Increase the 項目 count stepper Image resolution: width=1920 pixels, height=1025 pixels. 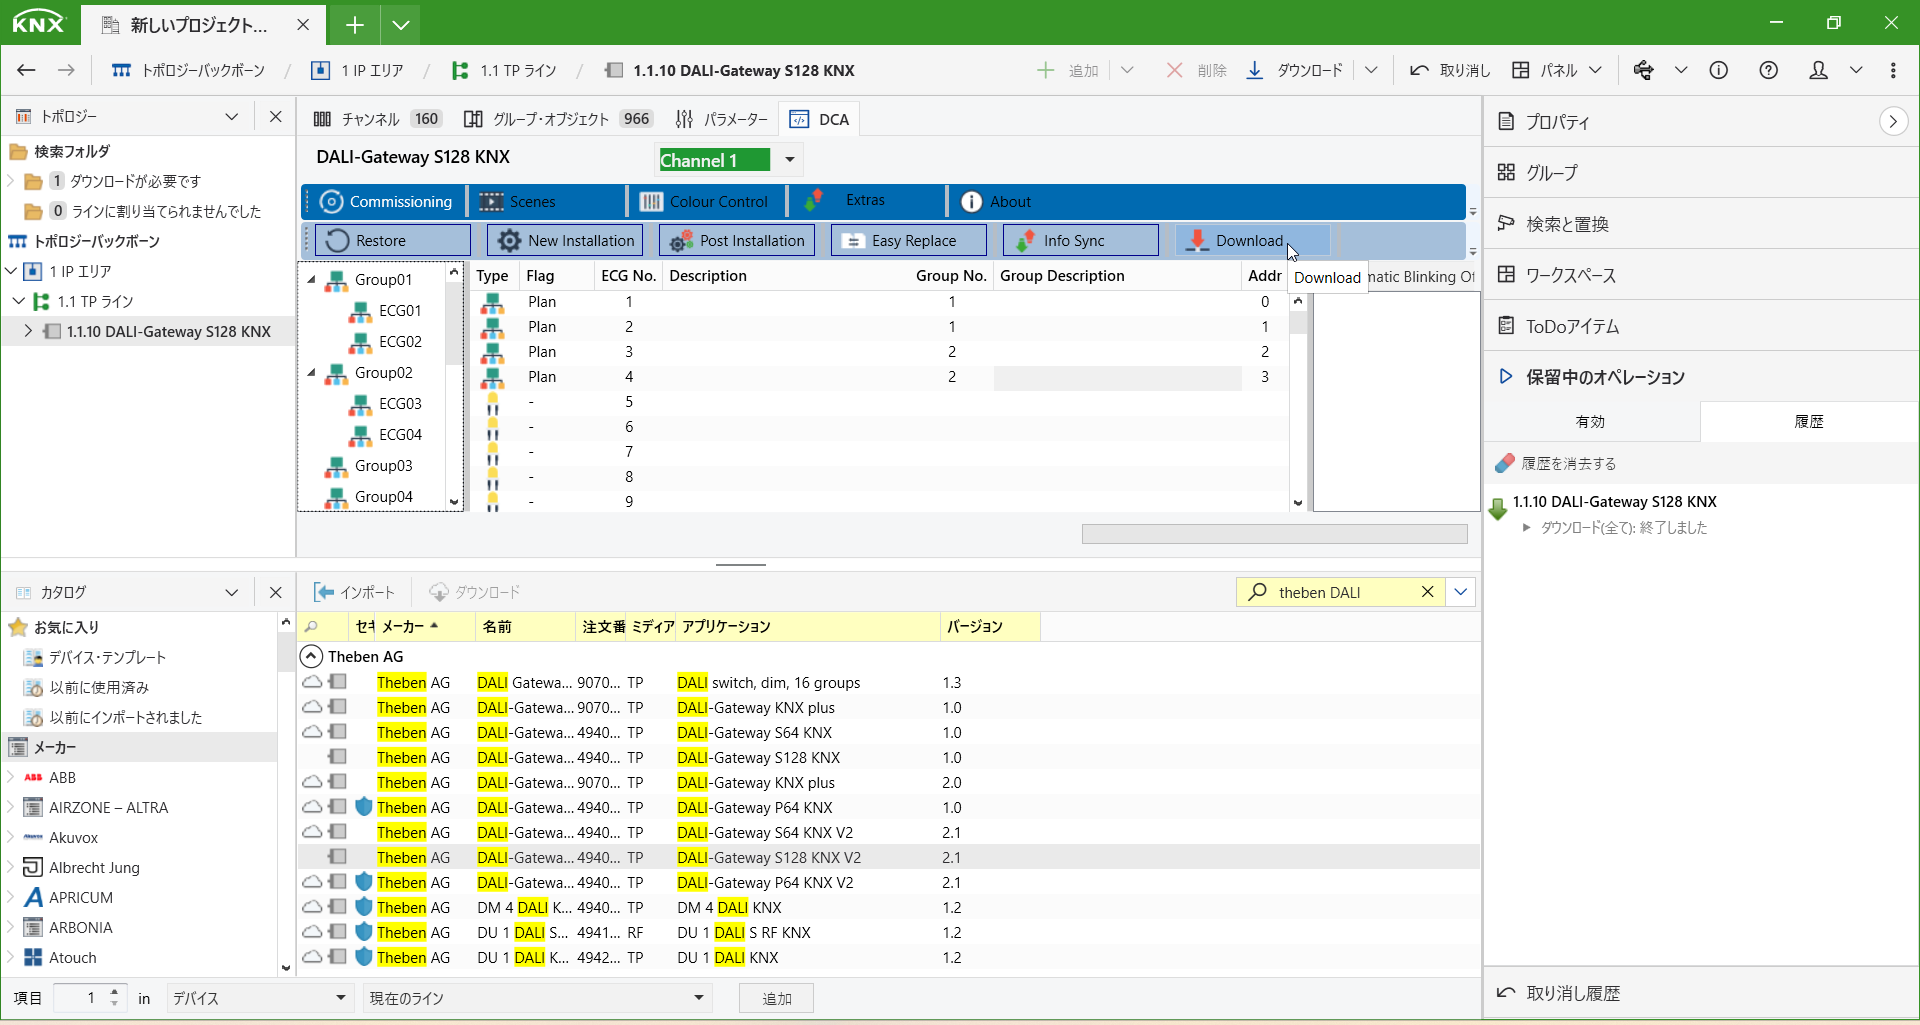pyautogui.click(x=114, y=991)
